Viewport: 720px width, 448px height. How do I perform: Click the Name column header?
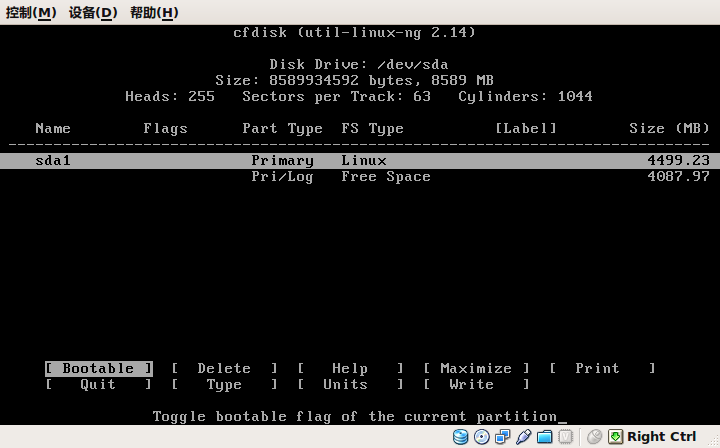point(53,129)
